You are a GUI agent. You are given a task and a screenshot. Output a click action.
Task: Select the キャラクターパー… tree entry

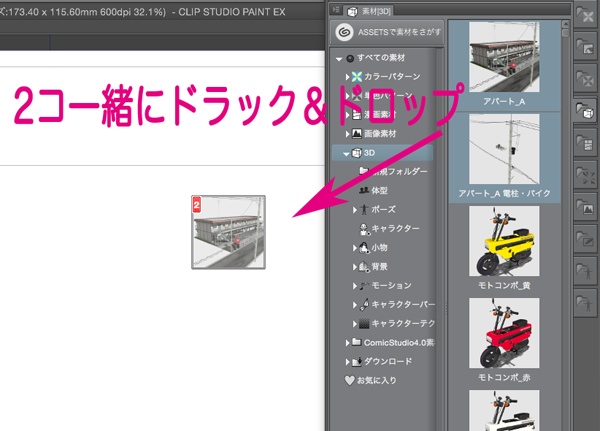coord(397,305)
